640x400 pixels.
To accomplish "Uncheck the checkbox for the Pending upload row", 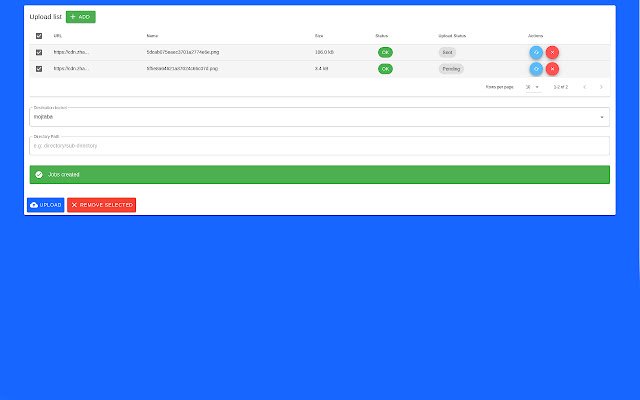I will point(39,69).
